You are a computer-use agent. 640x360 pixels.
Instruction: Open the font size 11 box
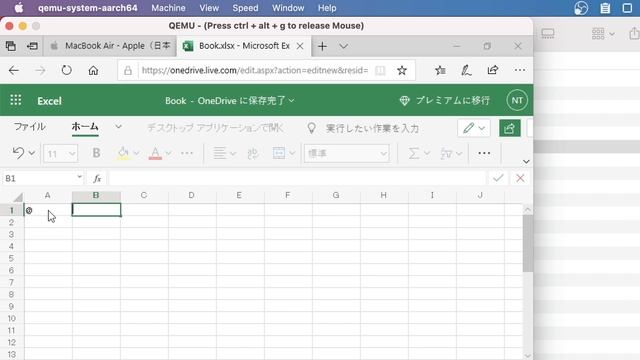[x=60, y=153]
